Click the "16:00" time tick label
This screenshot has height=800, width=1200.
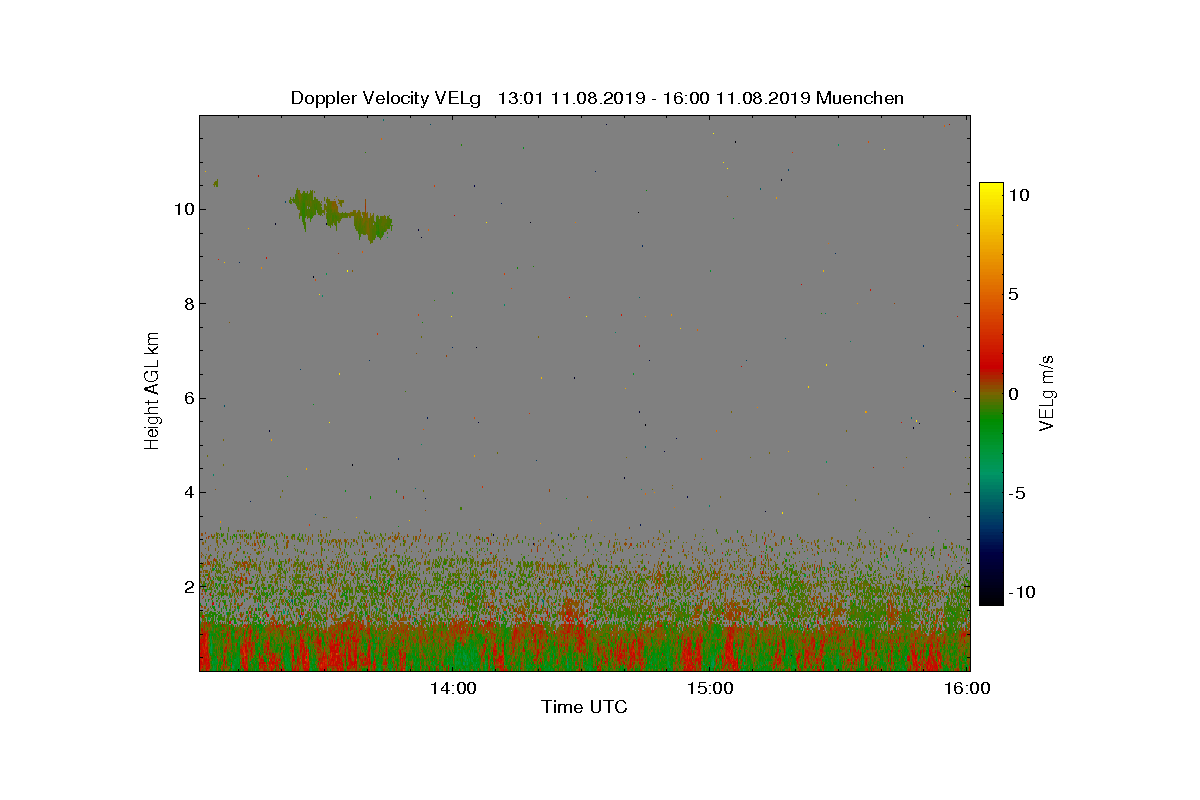pyautogui.click(x=968, y=688)
